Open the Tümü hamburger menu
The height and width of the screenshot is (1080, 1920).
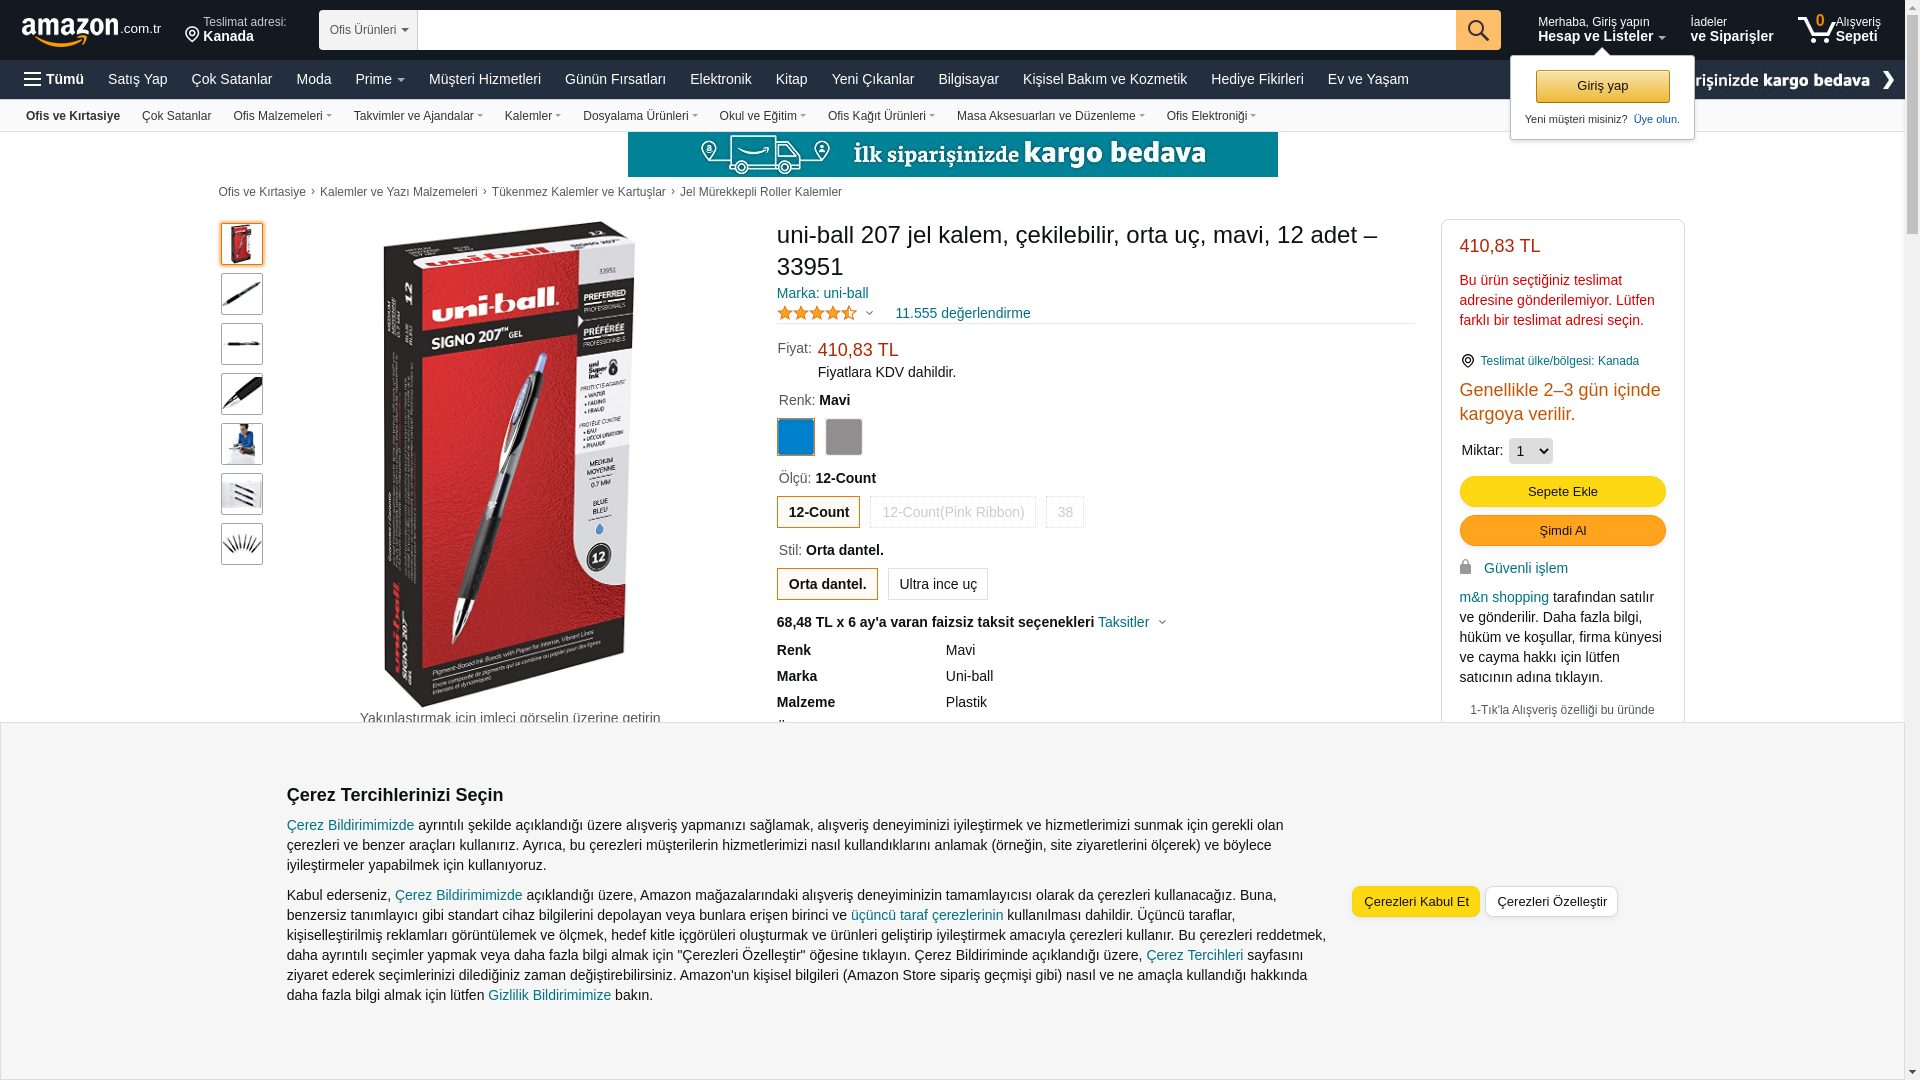[x=54, y=79]
